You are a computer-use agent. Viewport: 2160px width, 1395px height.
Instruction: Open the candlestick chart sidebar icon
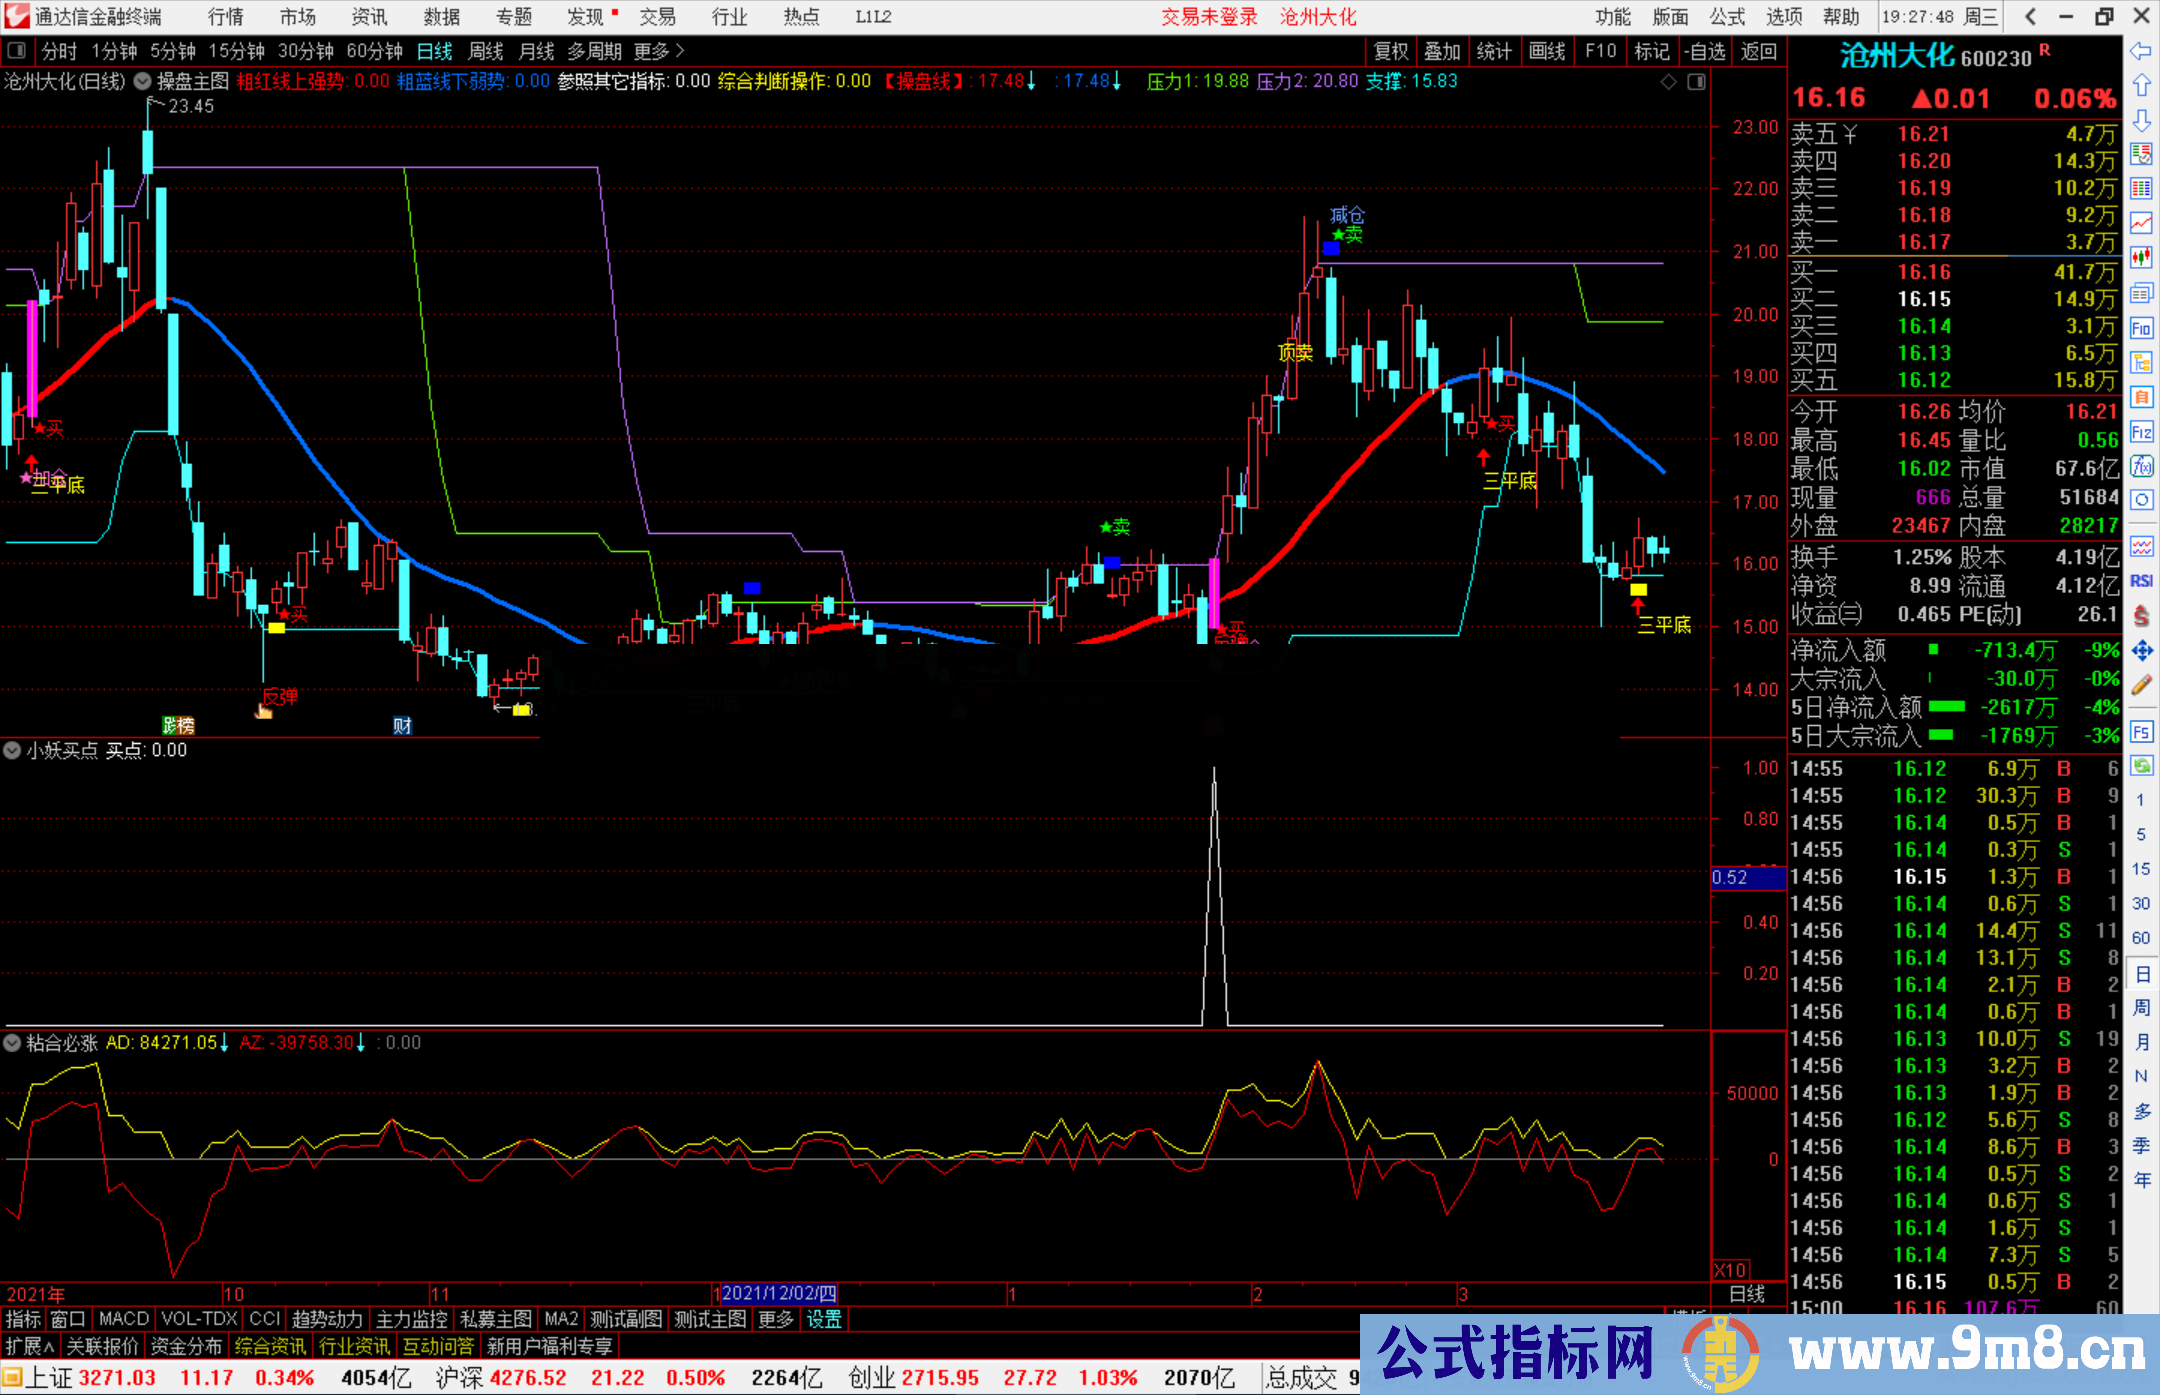[x=2141, y=258]
